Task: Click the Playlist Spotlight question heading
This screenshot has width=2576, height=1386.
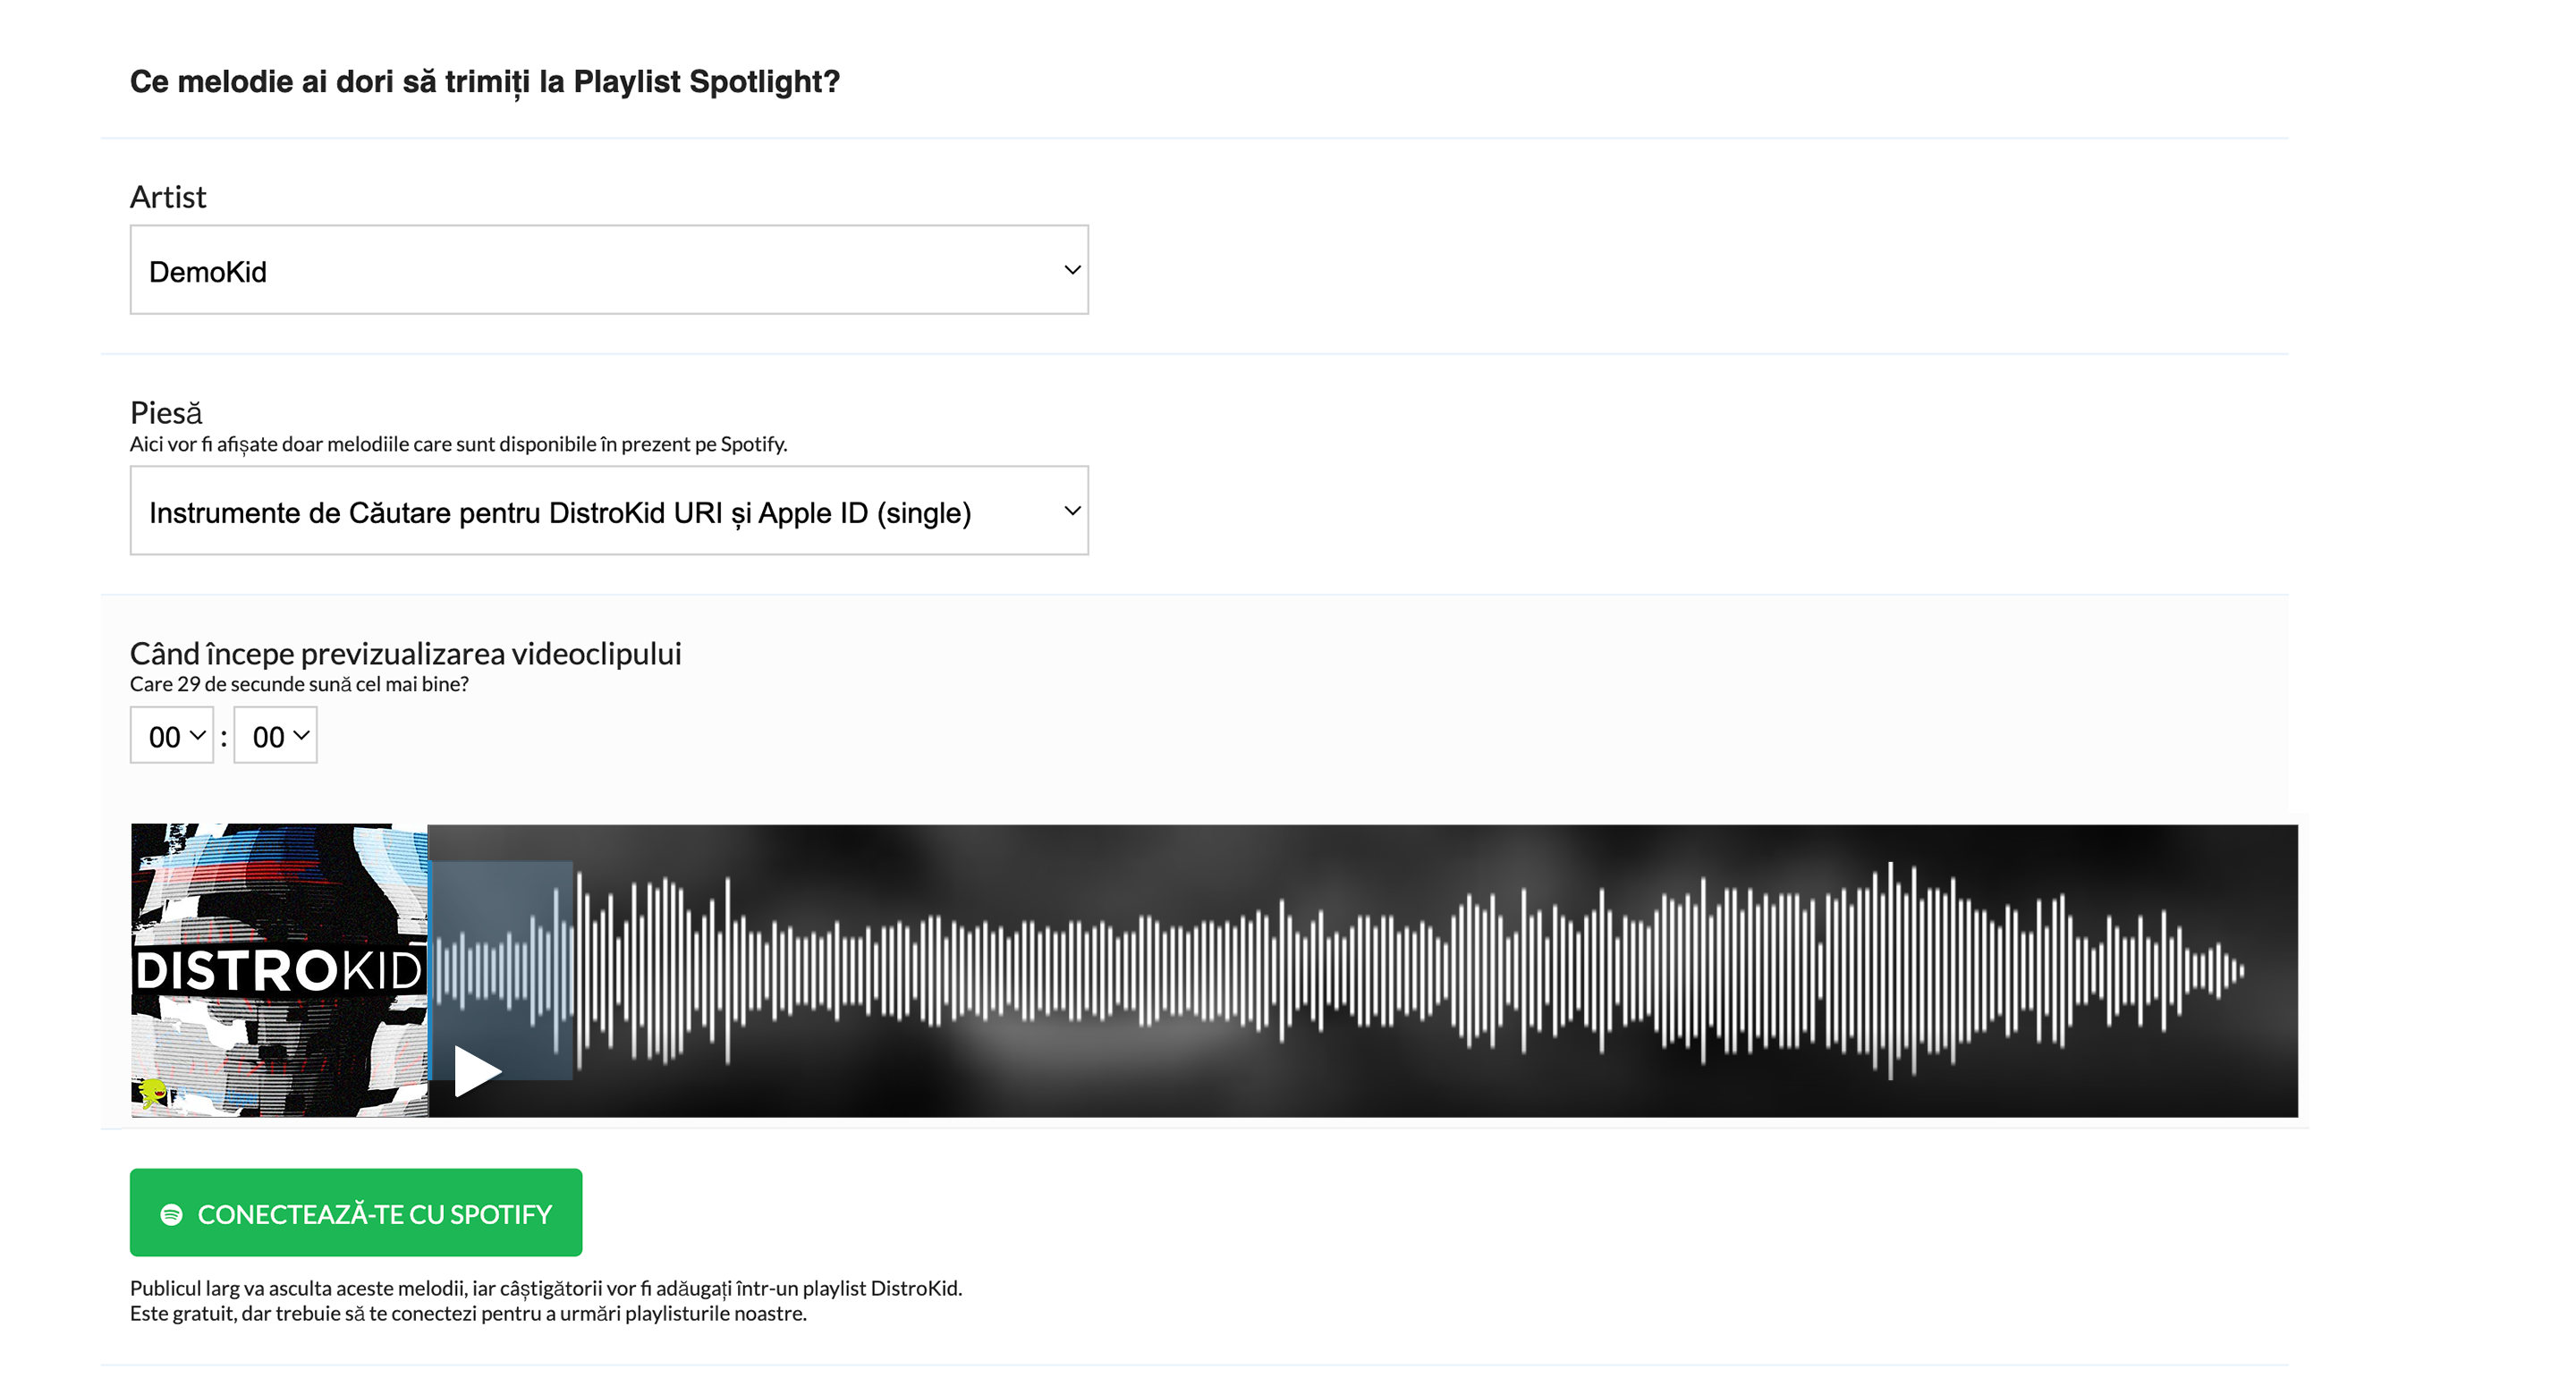Action: [485, 82]
